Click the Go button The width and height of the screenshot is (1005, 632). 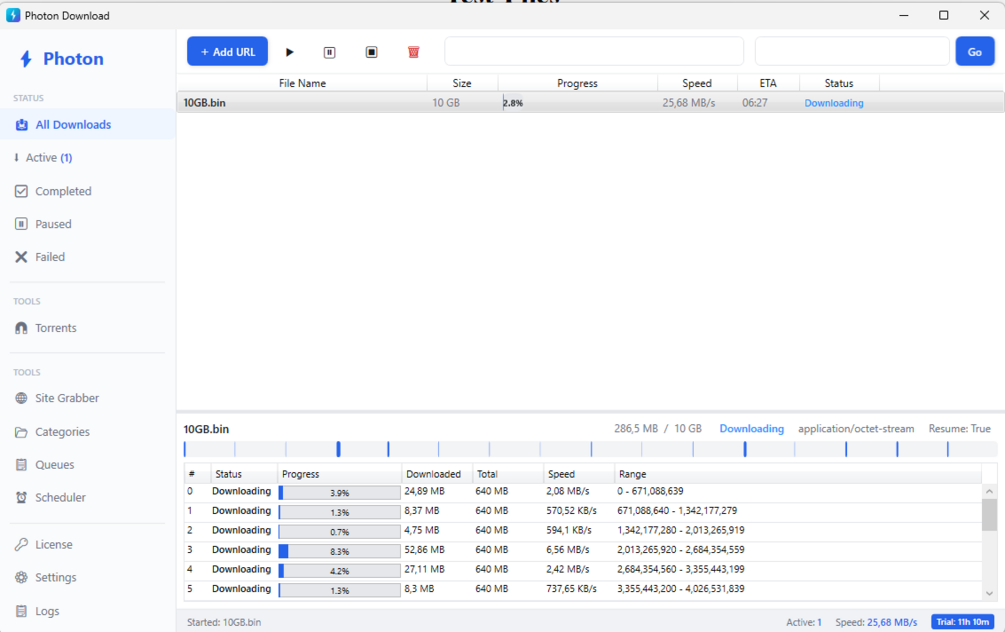tap(975, 51)
